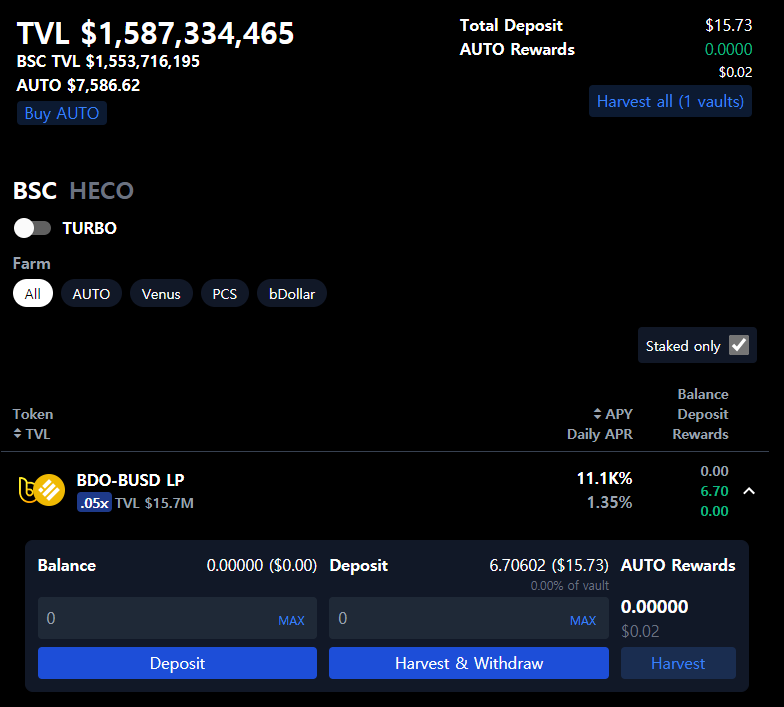Filter farms by bDollar
The image size is (784, 707).
292,294
